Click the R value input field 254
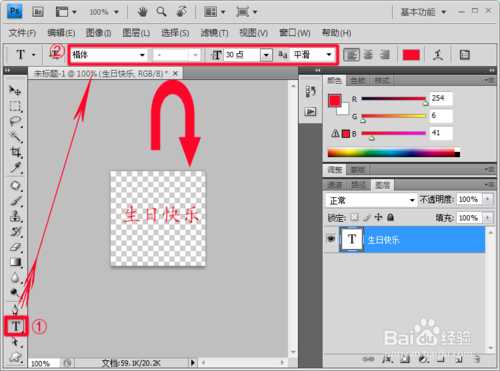This screenshot has width=500, height=371. click(x=441, y=98)
